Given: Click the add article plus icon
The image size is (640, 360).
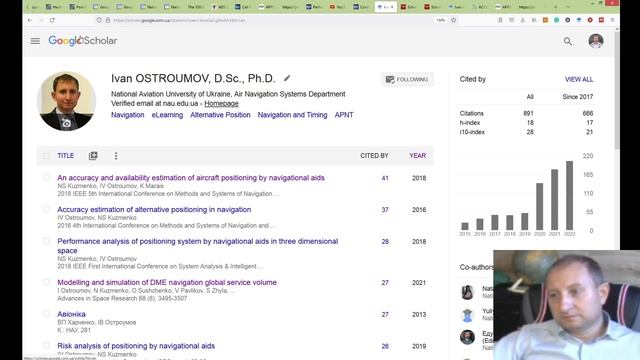Looking at the screenshot, I should pyautogui.click(x=93, y=156).
